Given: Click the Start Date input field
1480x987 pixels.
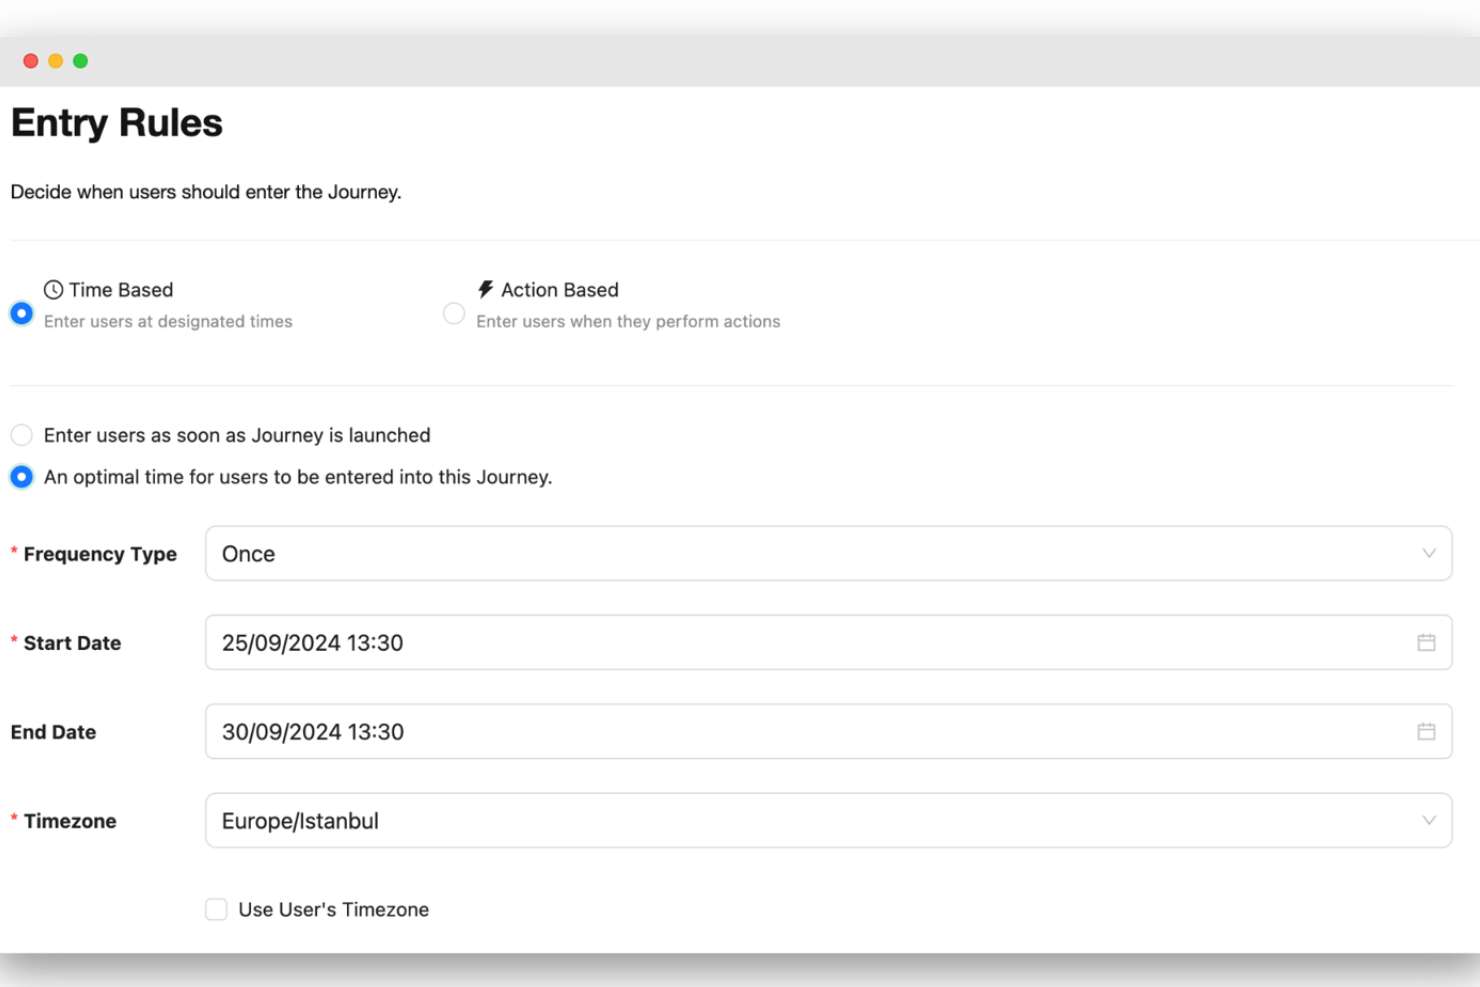Looking at the screenshot, I should pyautogui.click(x=700, y=643).
